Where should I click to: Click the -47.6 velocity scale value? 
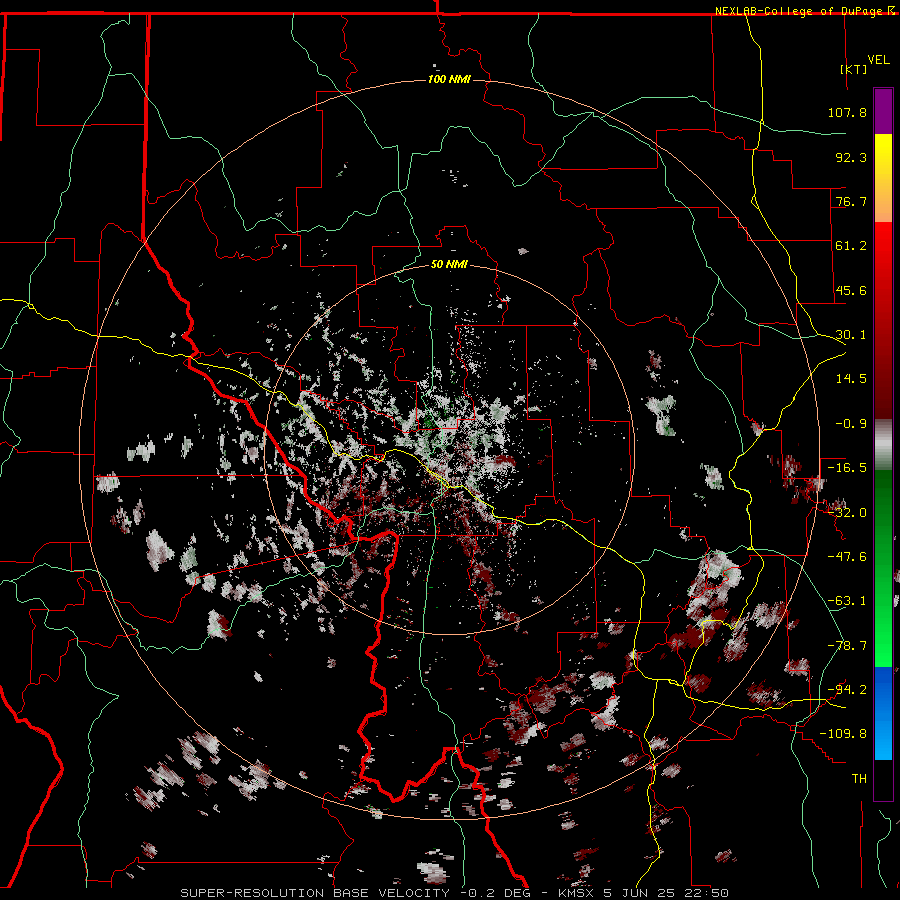click(x=847, y=557)
